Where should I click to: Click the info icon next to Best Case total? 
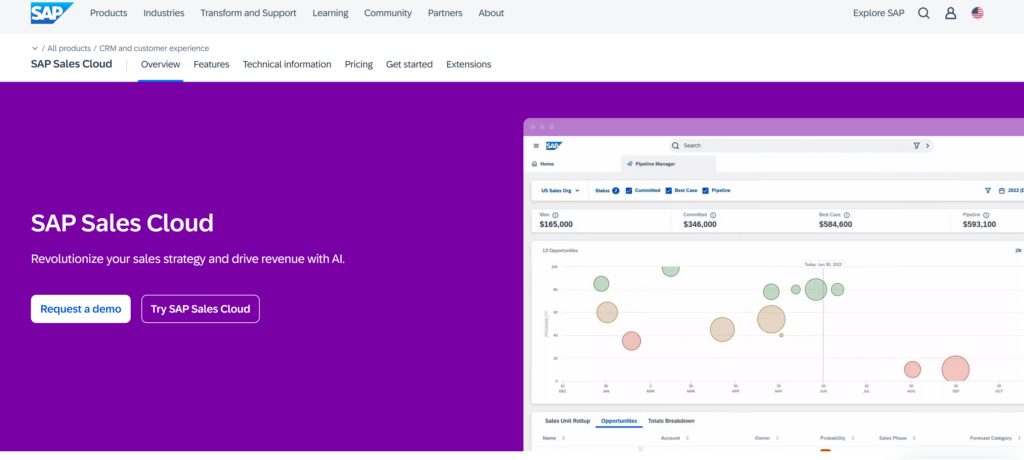pyautogui.click(x=846, y=215)
